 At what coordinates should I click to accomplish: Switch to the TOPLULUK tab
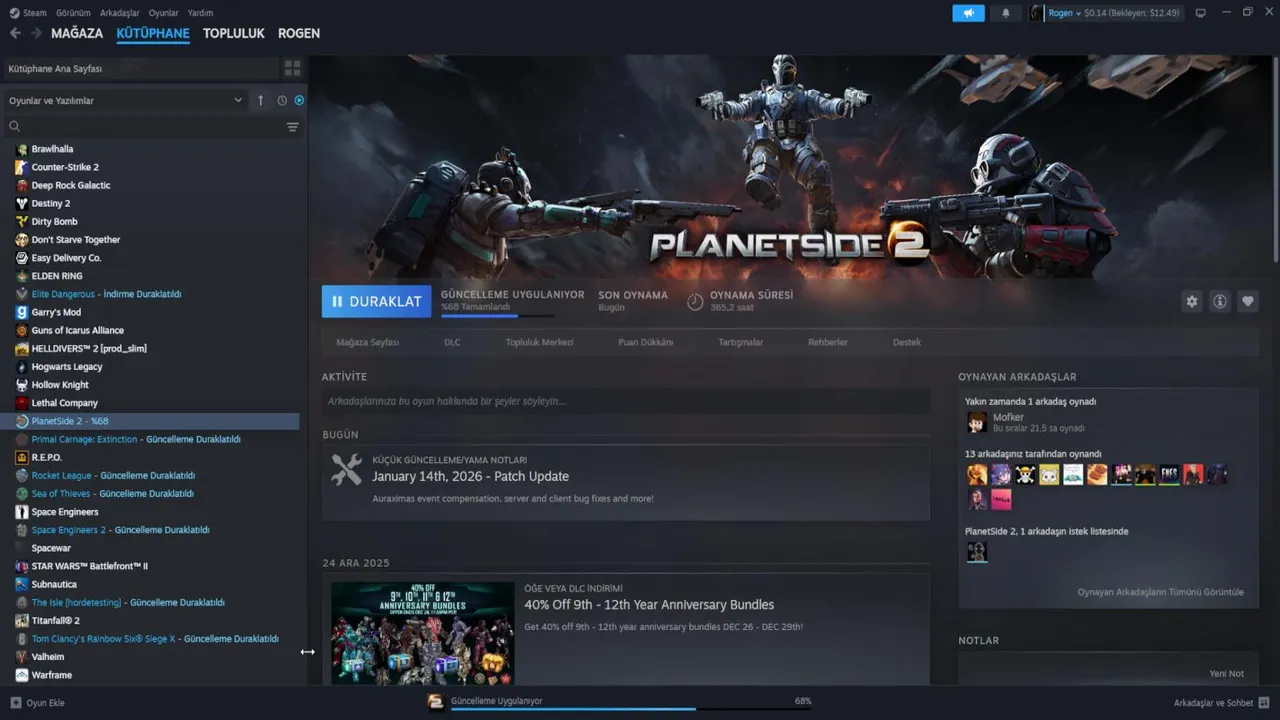click(x=234, y=33)
